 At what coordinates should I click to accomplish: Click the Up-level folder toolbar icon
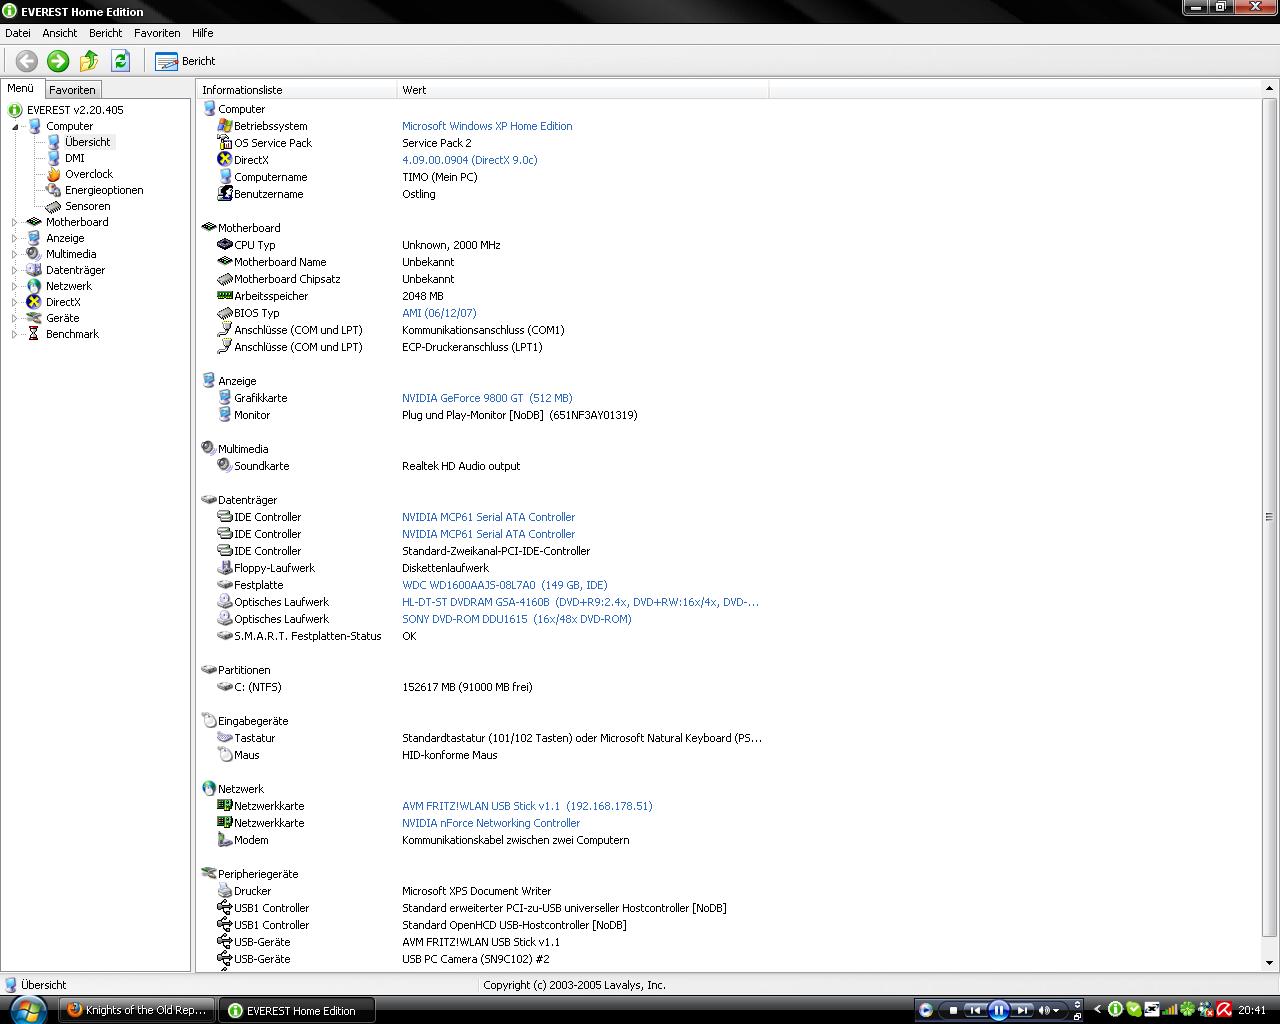pos(89,61)
